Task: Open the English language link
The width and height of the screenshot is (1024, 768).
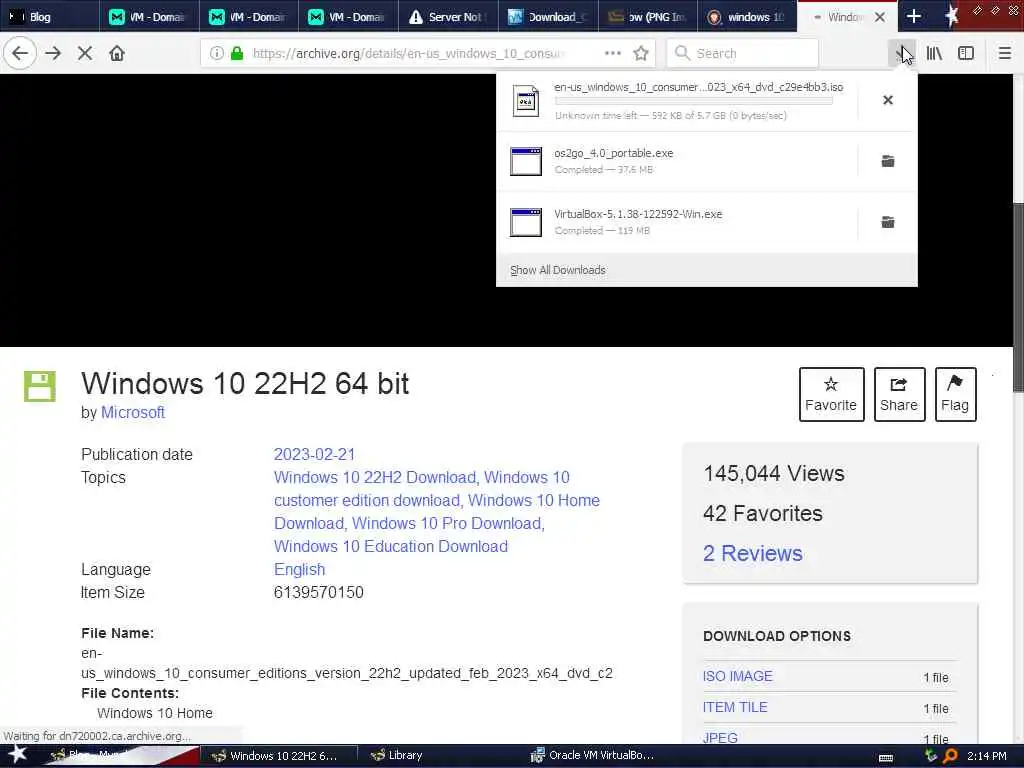Action: click(x=299, y=569)
